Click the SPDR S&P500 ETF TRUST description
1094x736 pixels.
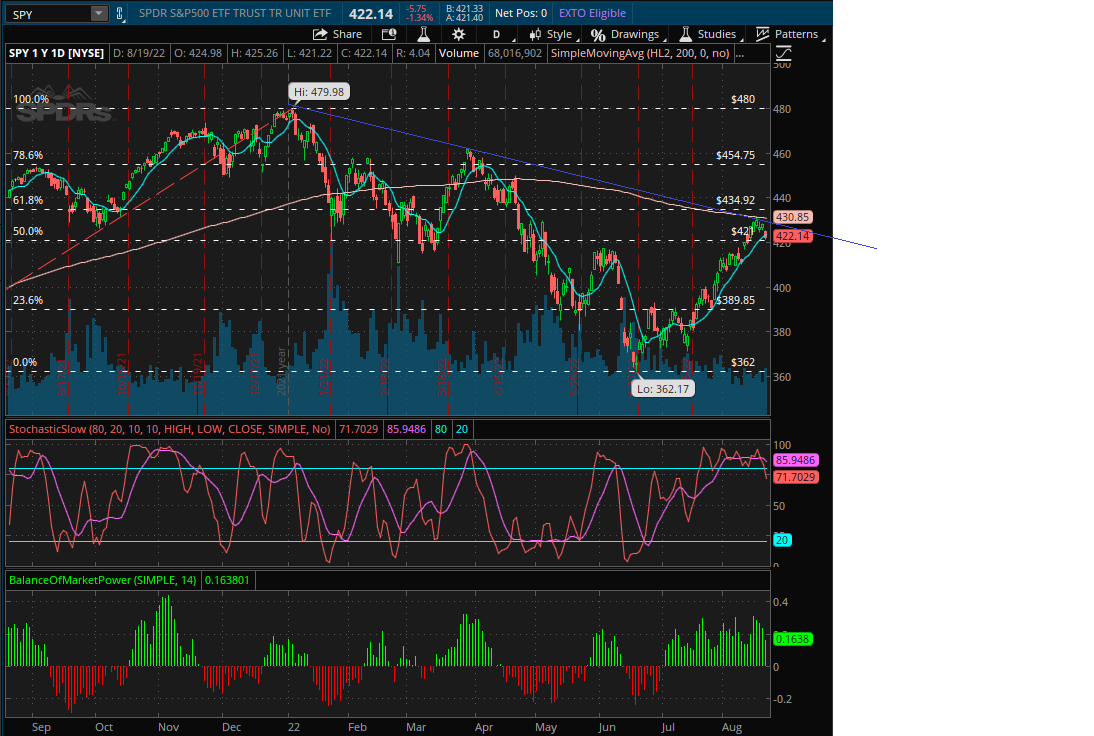pos(235,13)
